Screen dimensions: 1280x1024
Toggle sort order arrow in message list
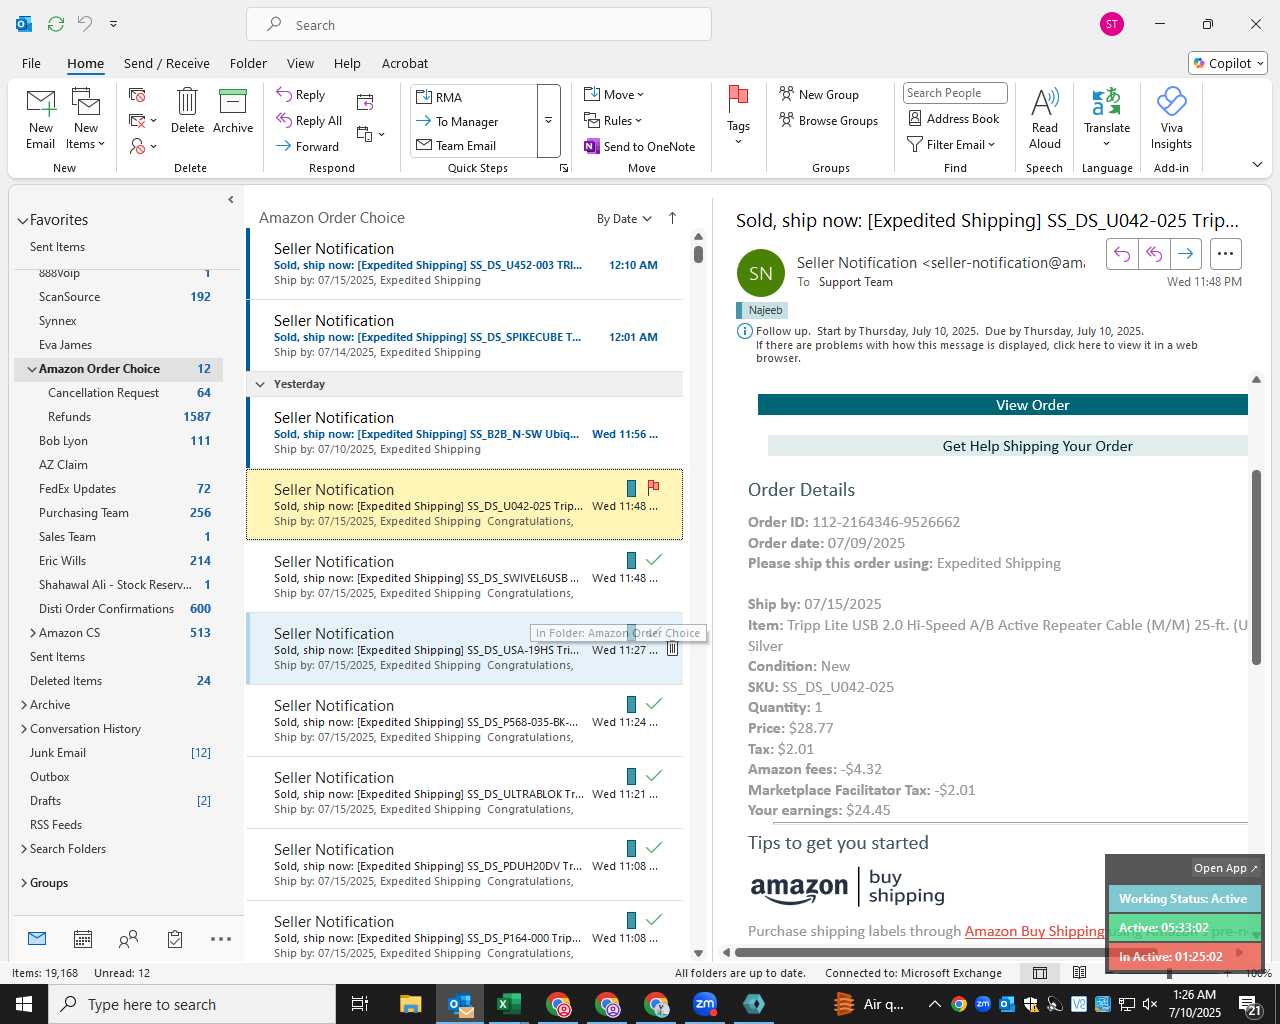pos(672,218)
